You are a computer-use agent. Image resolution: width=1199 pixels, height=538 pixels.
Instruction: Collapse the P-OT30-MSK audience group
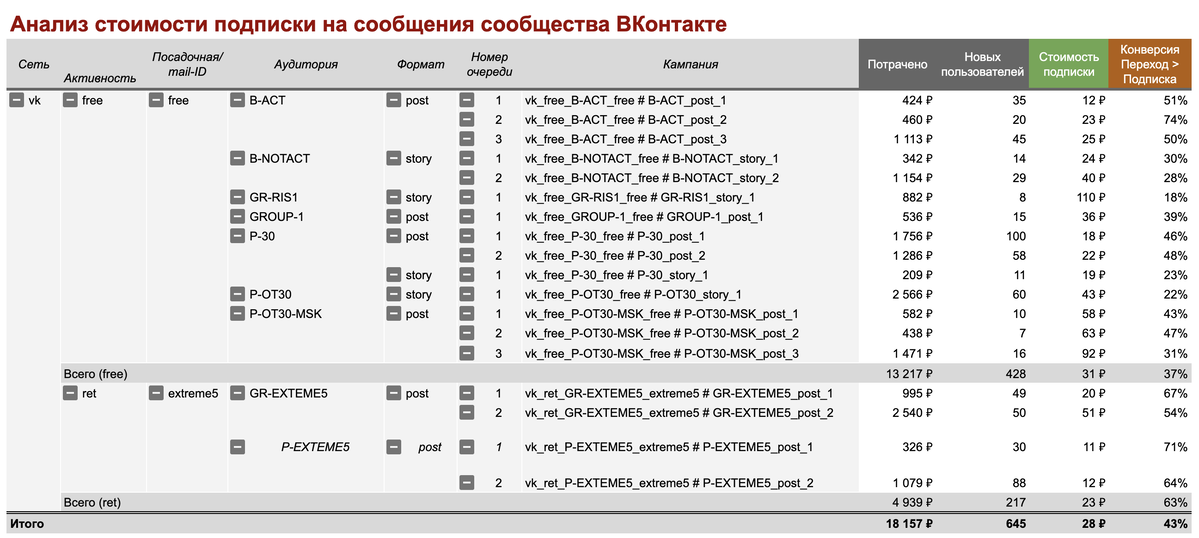click(237, 313)
